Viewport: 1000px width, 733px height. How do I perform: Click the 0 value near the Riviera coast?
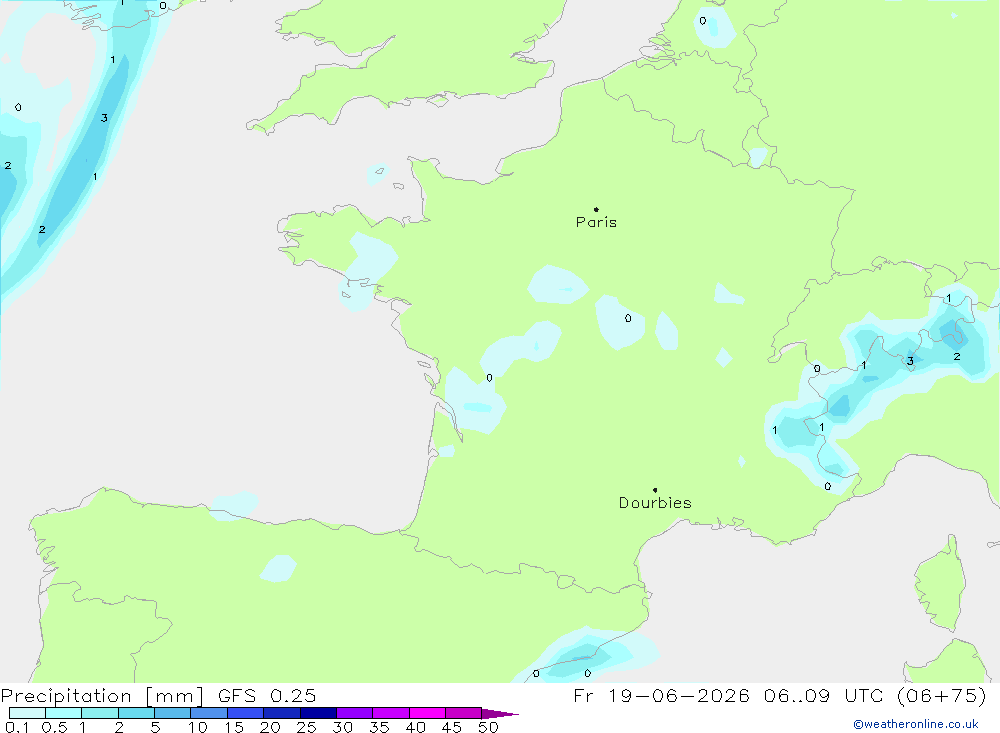[x=827, y=486]
